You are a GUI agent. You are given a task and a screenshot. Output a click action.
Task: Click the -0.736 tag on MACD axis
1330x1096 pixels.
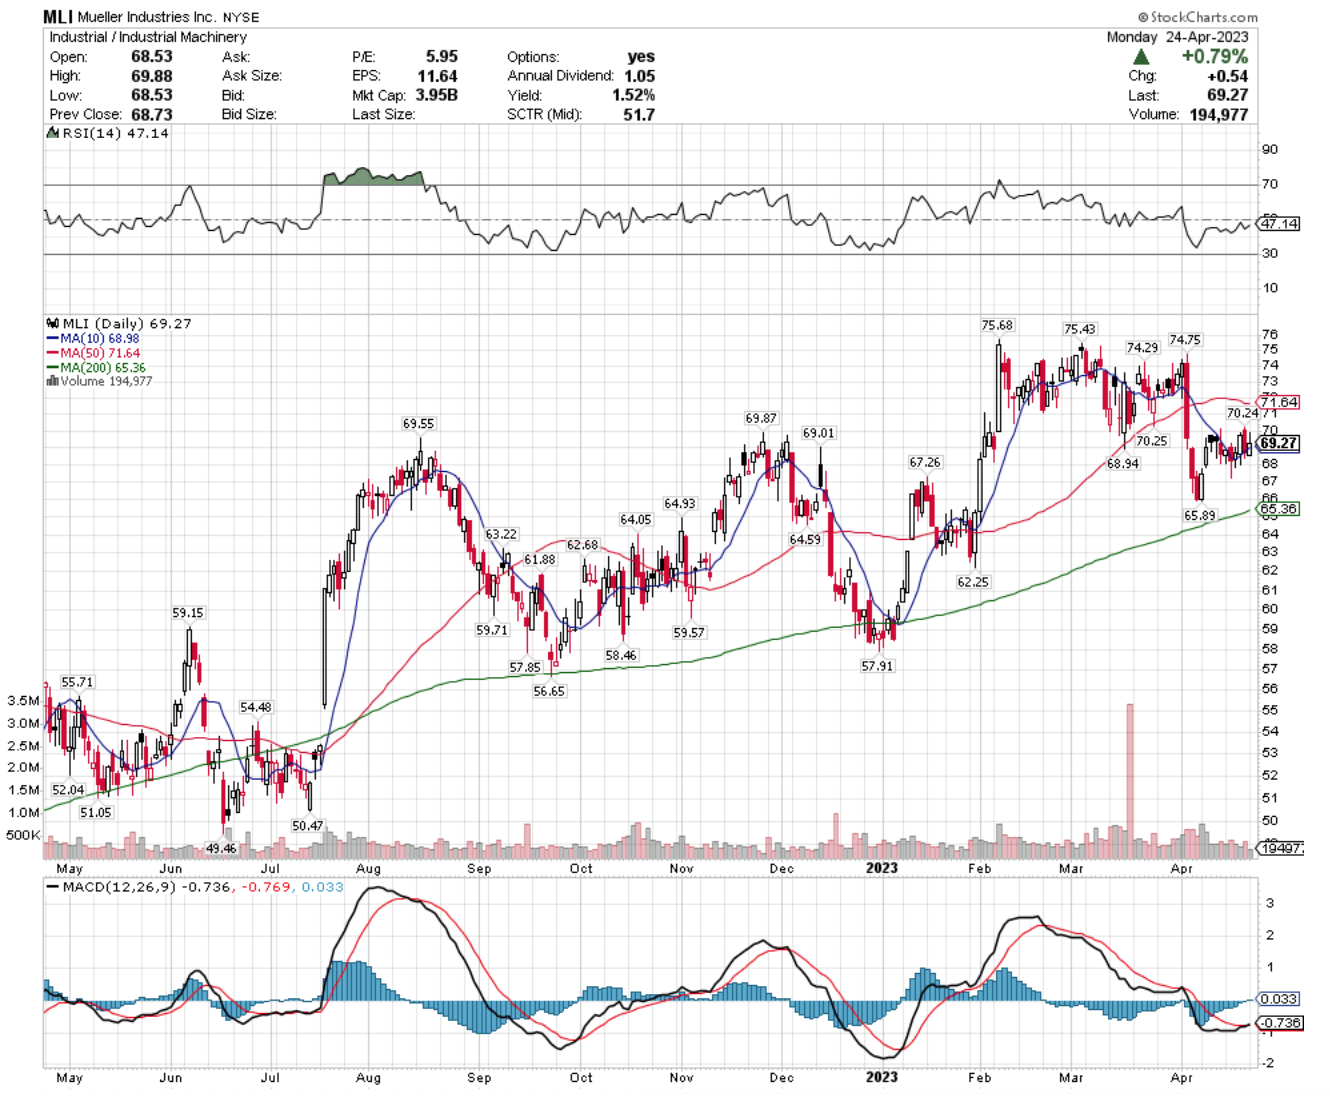point(1279,1023)
